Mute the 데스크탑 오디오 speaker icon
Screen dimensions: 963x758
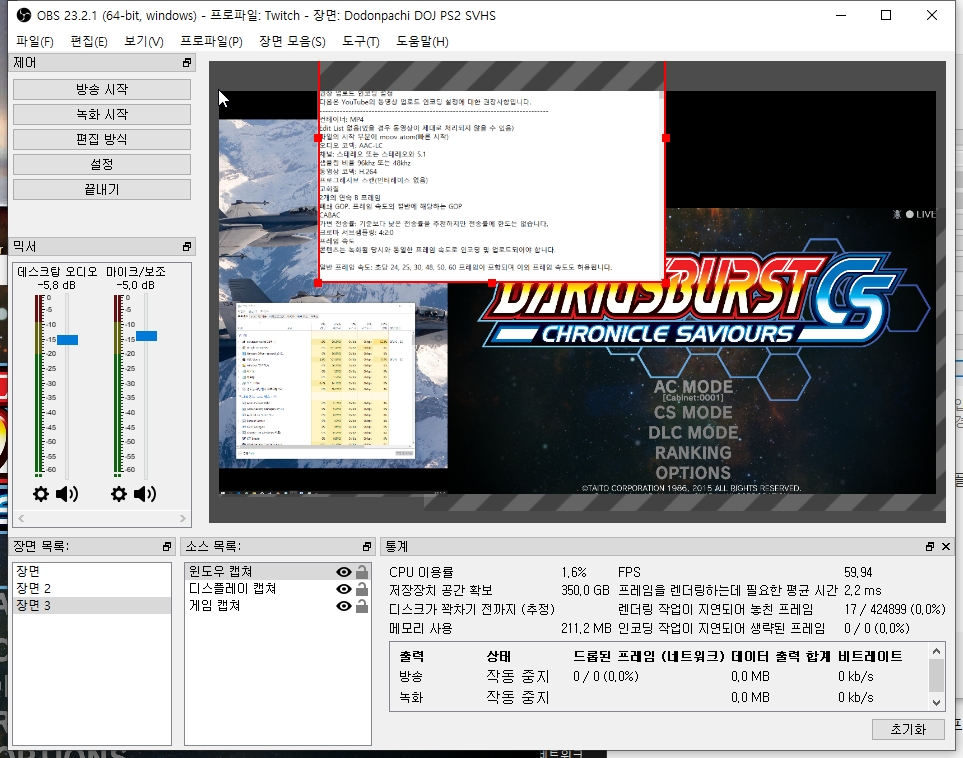coord(67,494)
